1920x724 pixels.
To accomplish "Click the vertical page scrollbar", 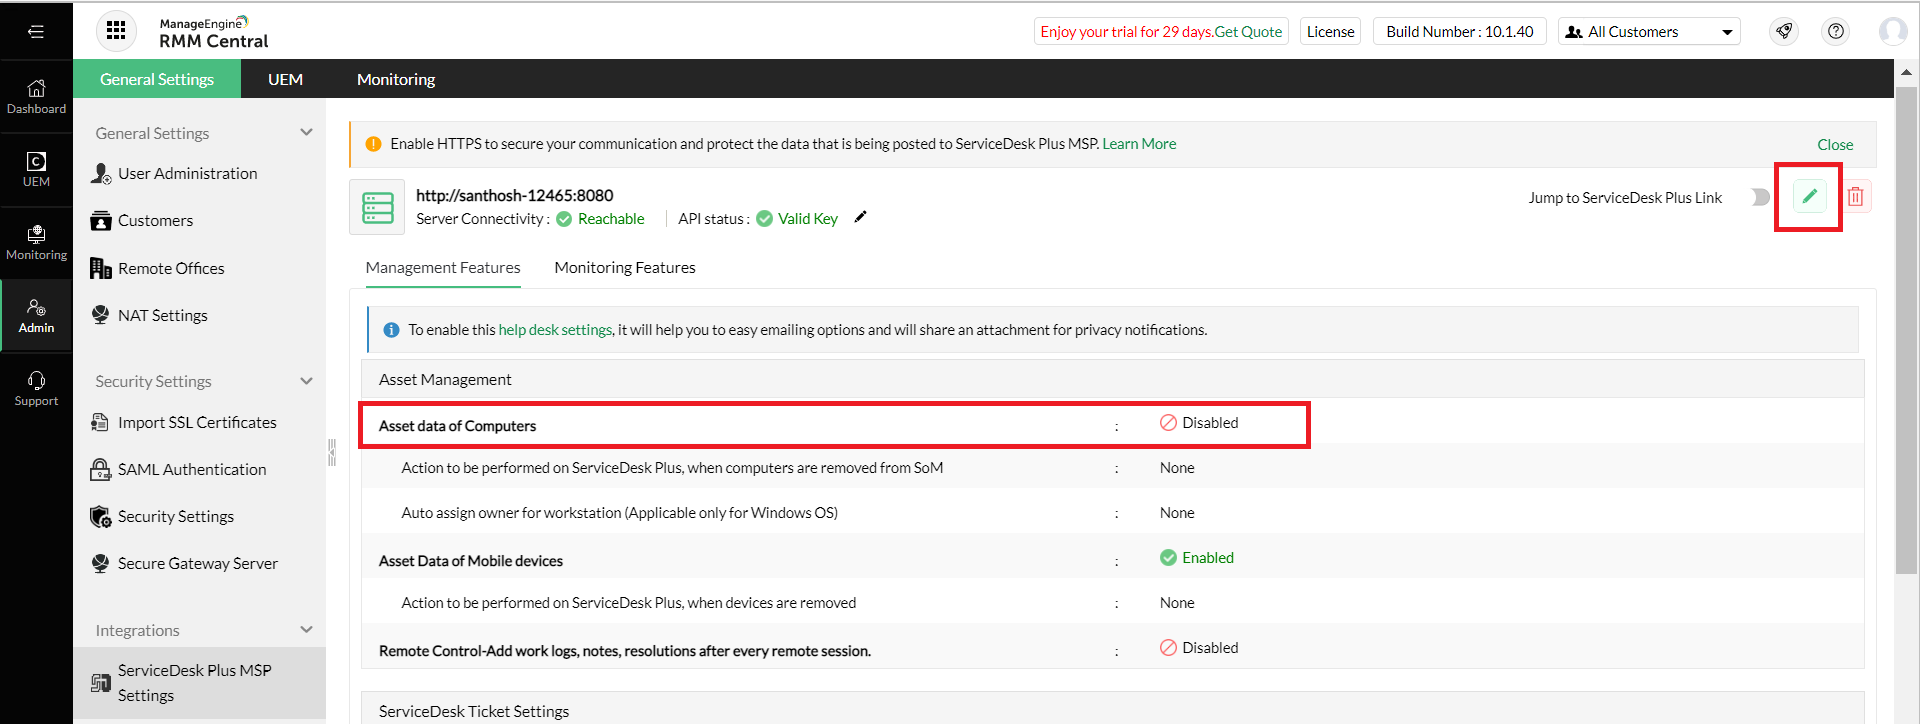I will point(1906,330).
